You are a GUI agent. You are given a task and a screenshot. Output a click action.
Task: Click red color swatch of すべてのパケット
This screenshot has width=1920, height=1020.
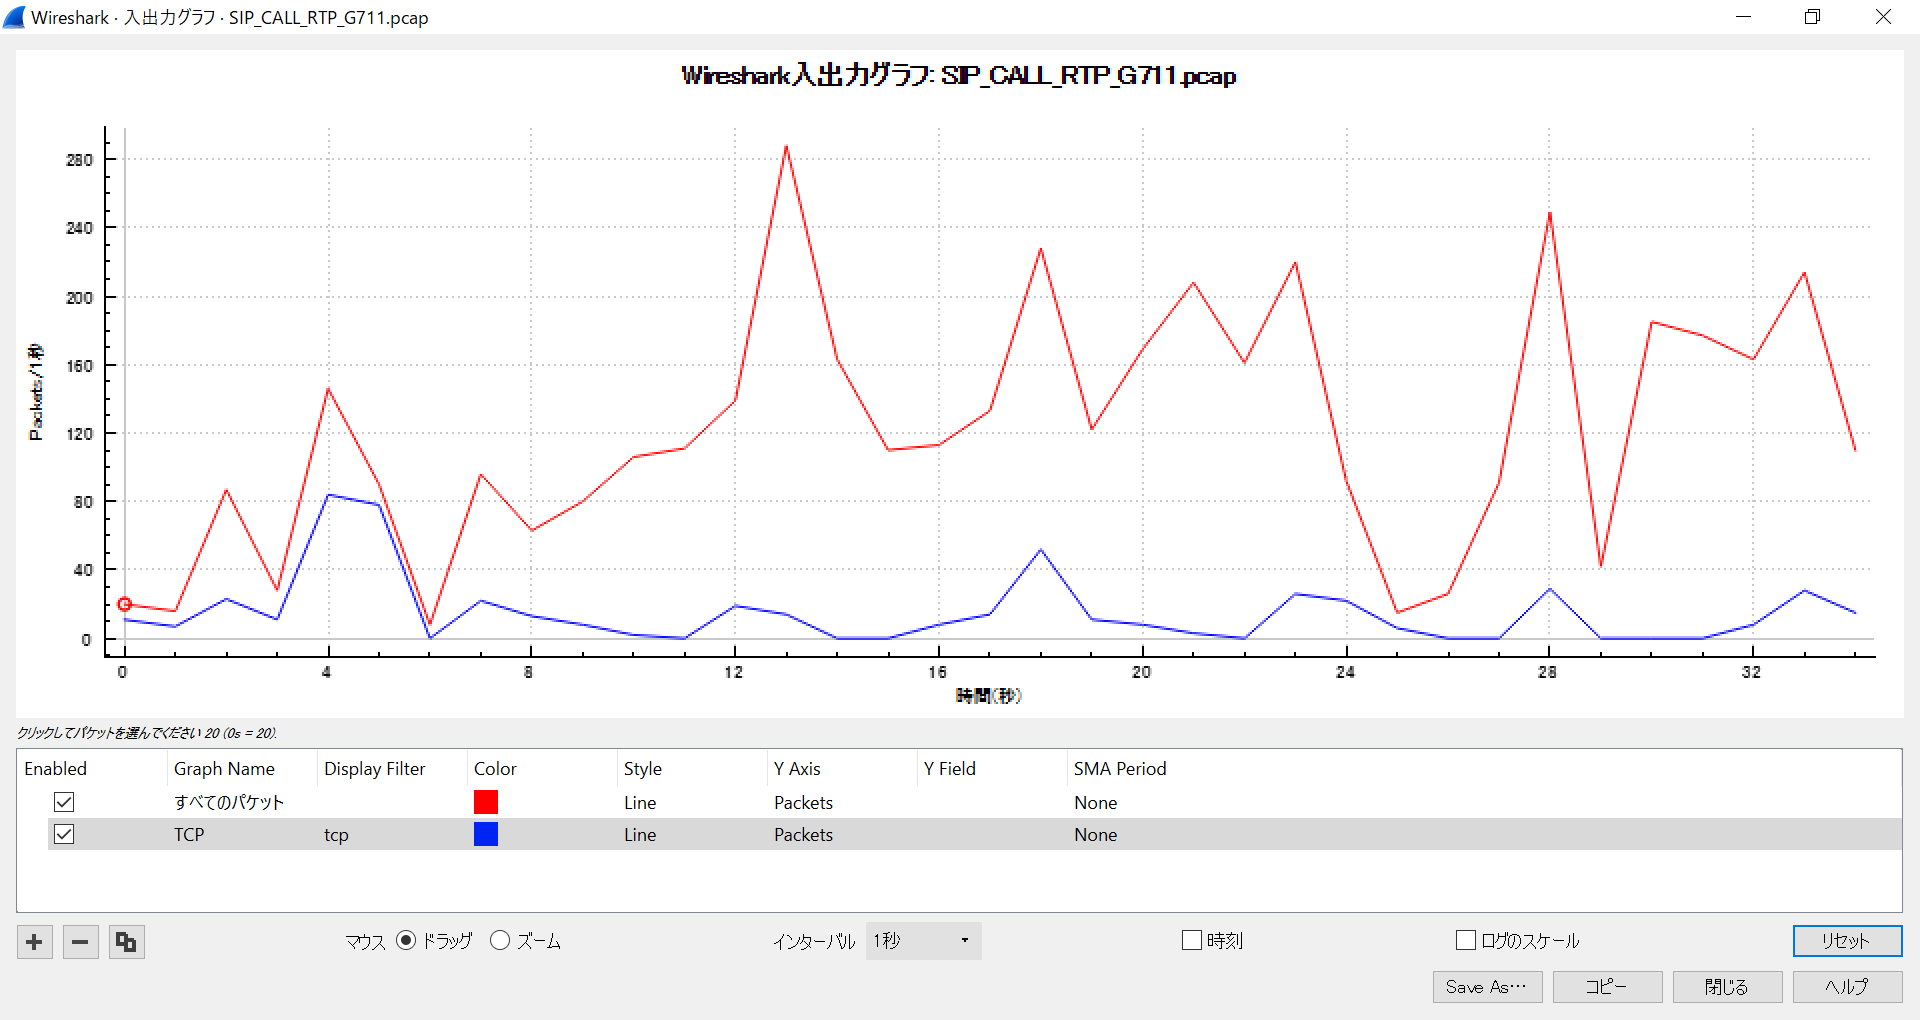point(486,802)
